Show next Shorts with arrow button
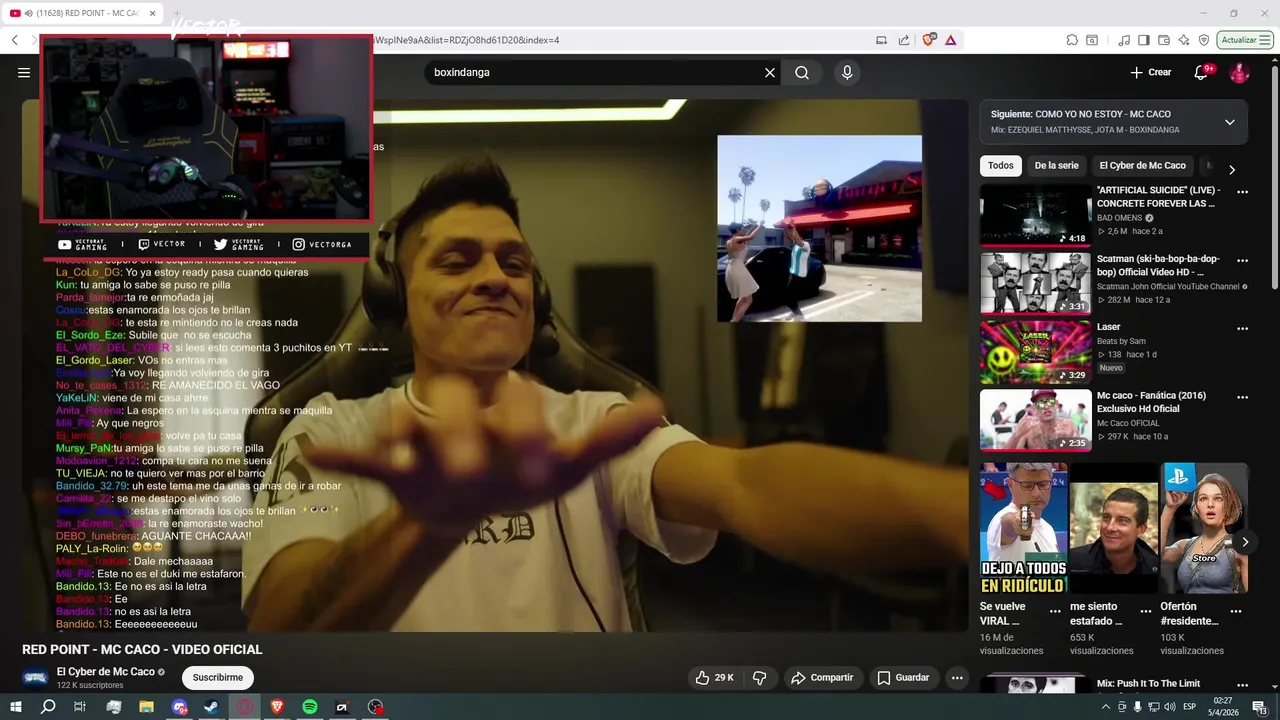 (x=1245, y=542)
